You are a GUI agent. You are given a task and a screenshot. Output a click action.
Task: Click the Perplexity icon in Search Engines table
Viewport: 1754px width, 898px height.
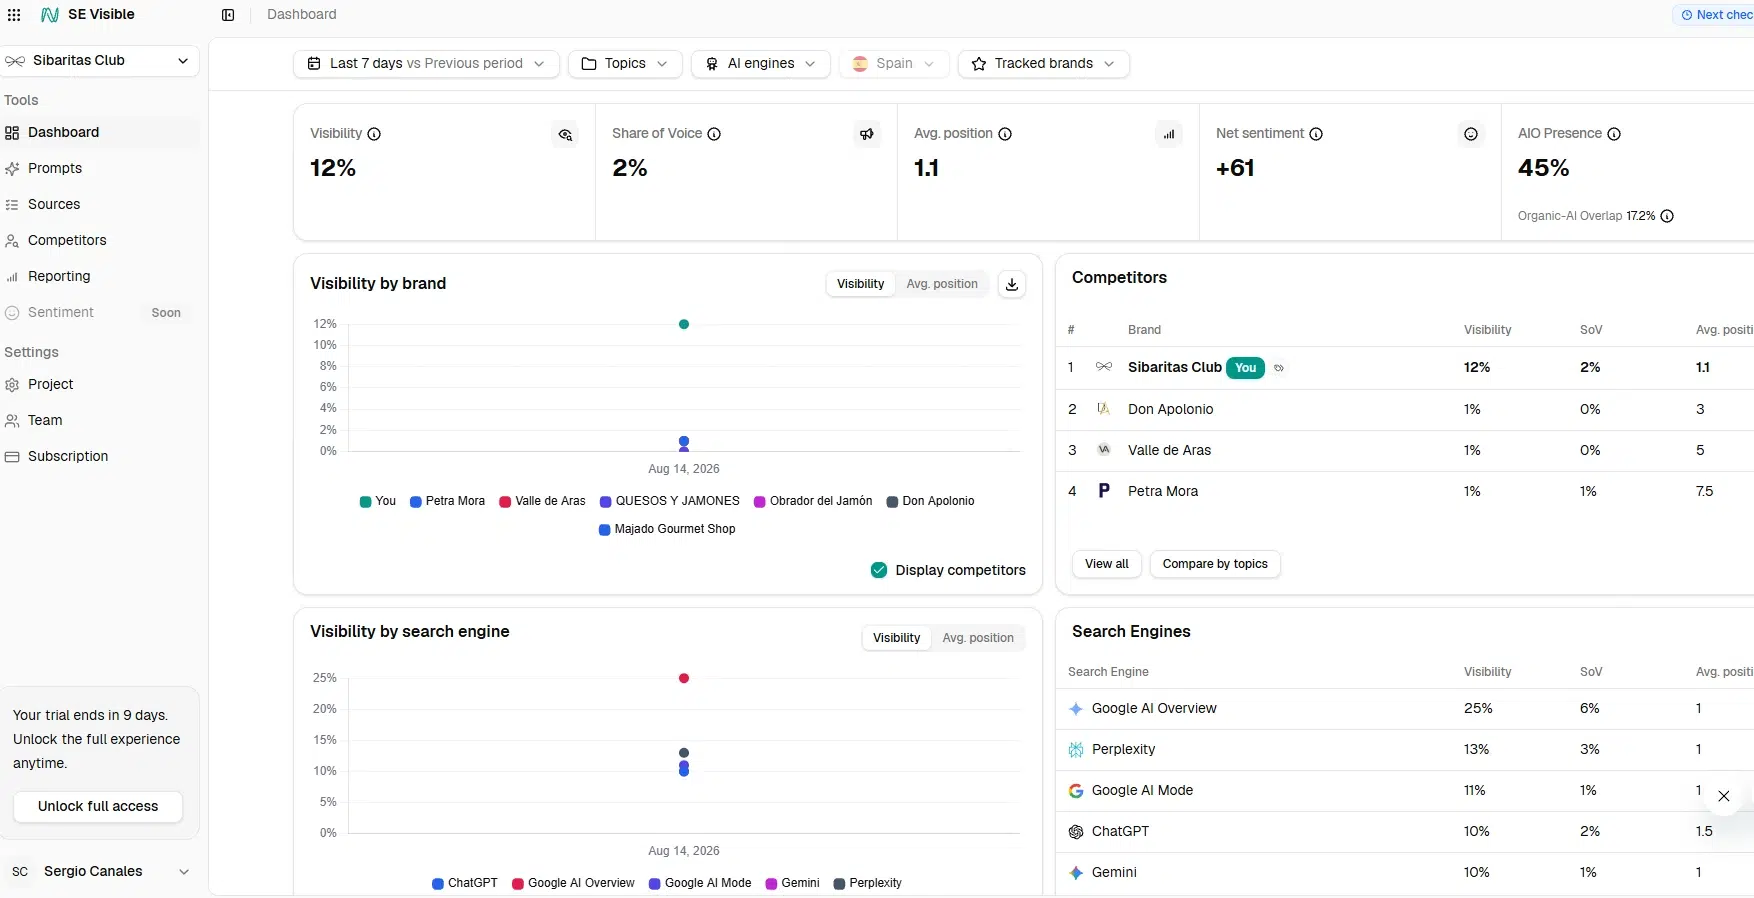pos(1076,750)
